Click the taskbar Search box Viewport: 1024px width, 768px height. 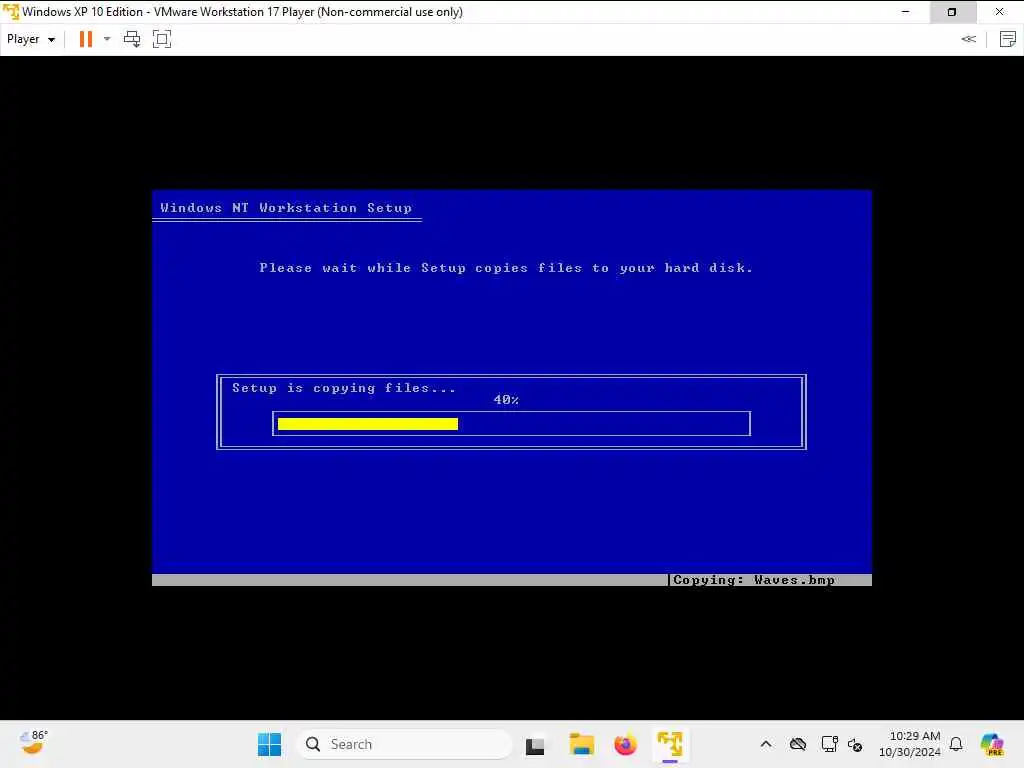pyautogui.click(x=404, y=744)
